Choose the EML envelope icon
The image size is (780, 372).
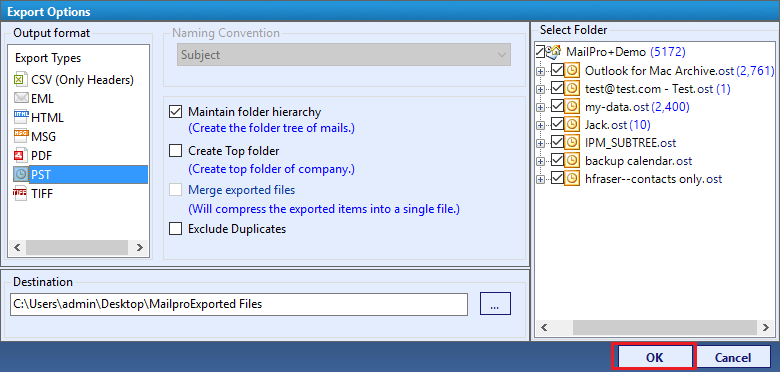(x=21, y=98)
